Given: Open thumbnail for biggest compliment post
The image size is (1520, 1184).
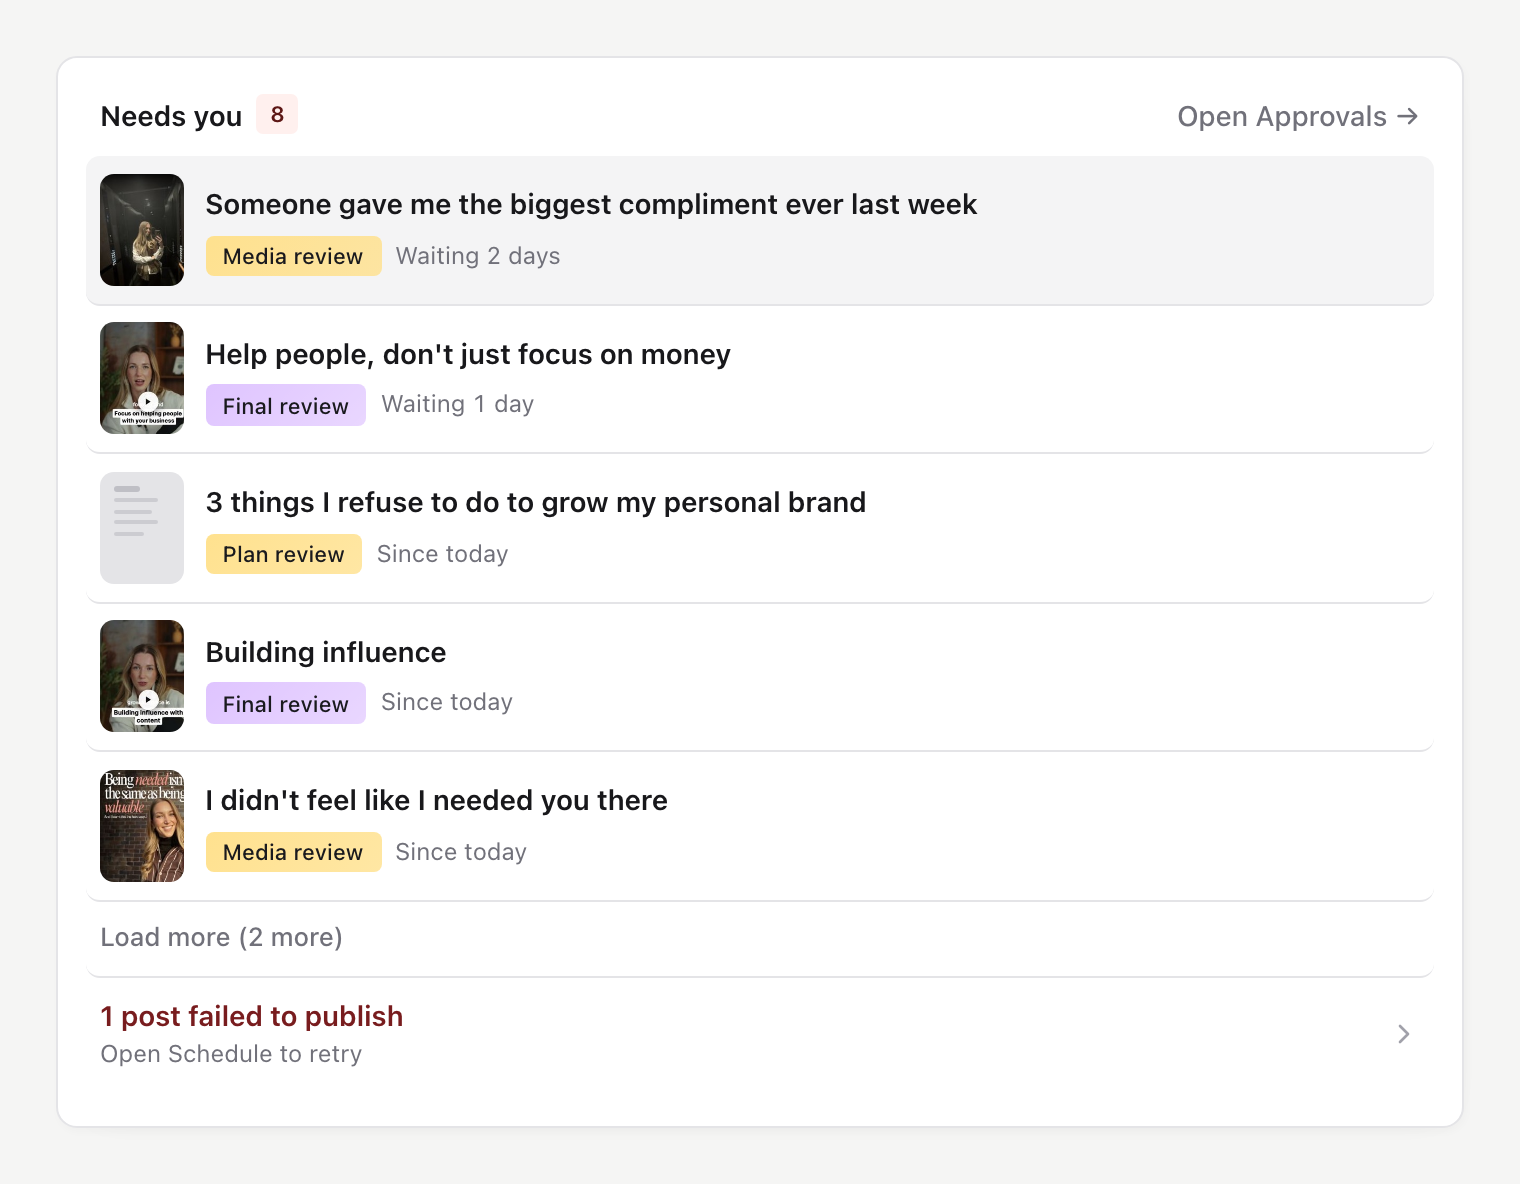Looking at the screenshot, I should coord(142,230).
